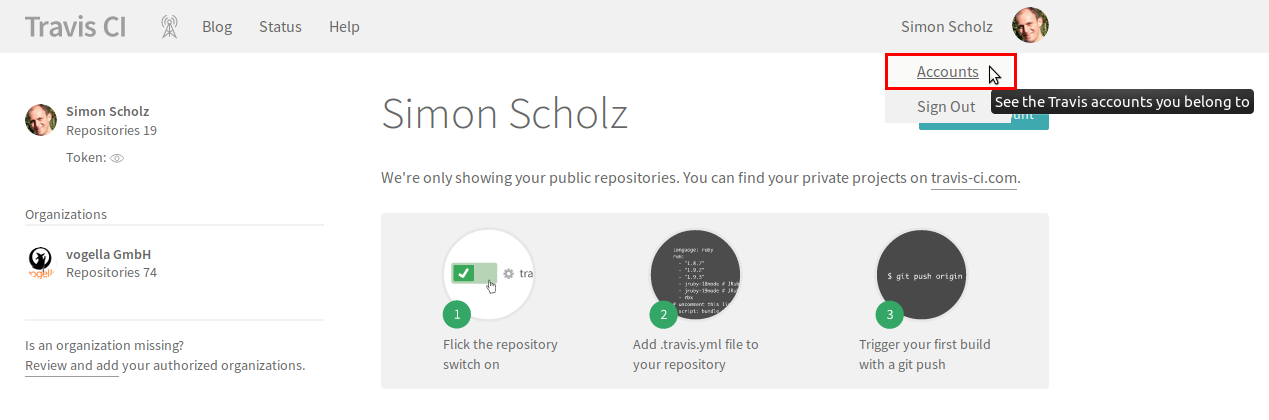Viewport: 1269px width, 420px height.
Task: Open the Help link in header
Action: [344, 27]
